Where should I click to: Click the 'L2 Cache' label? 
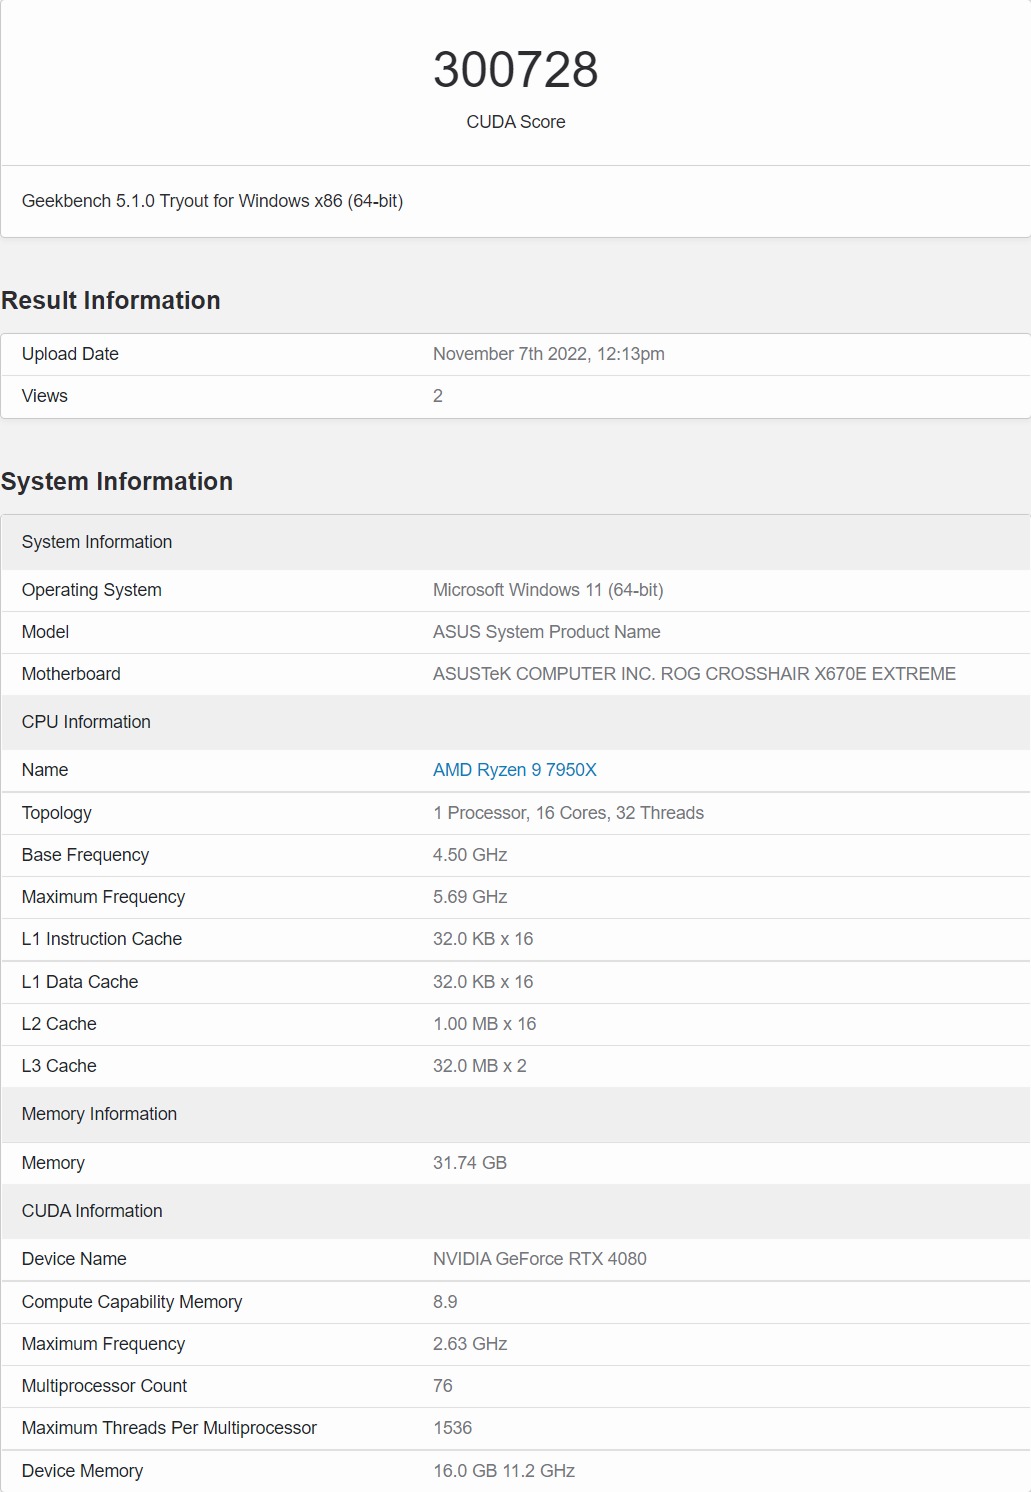tap(59, 1024)
